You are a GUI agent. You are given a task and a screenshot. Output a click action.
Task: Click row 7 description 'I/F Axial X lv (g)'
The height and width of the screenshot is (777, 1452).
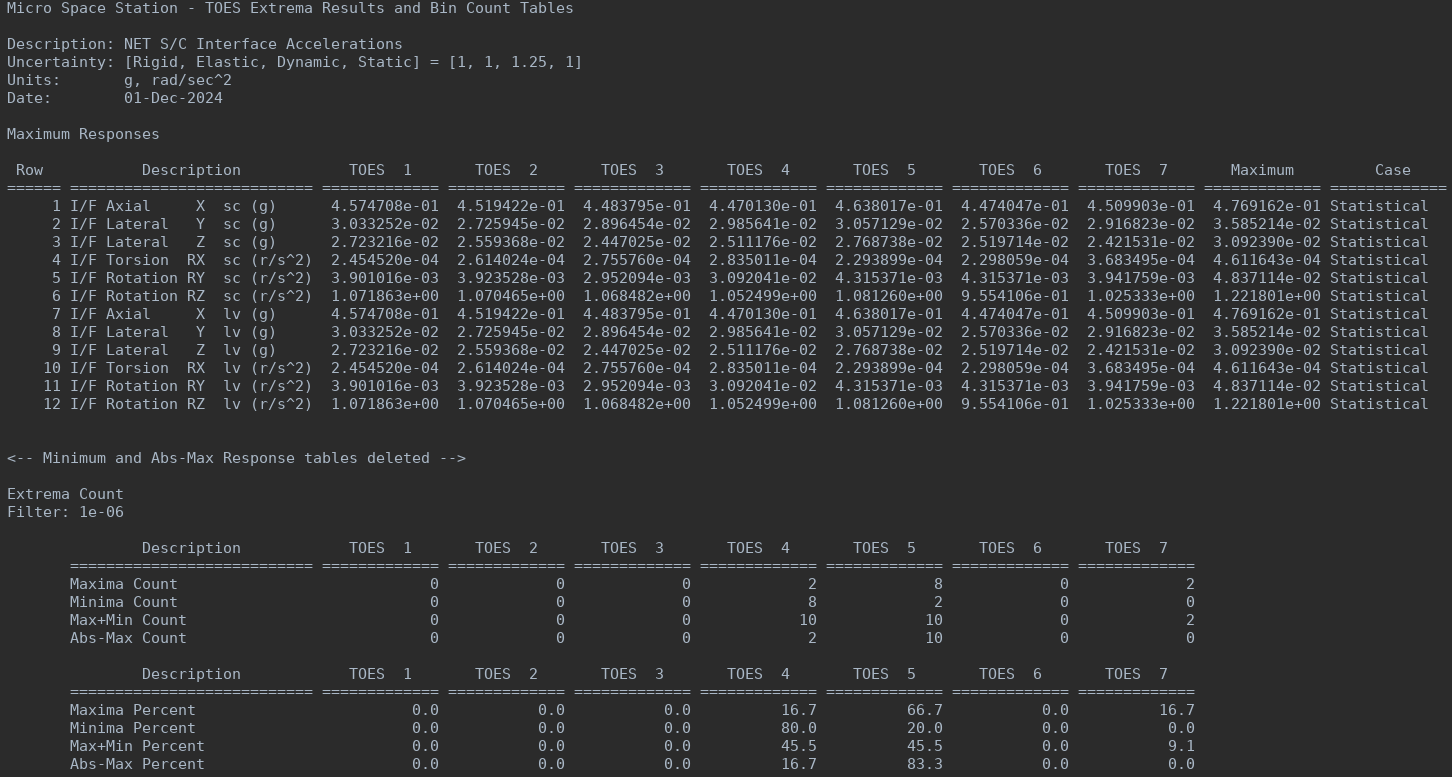[x=173, y=314]
